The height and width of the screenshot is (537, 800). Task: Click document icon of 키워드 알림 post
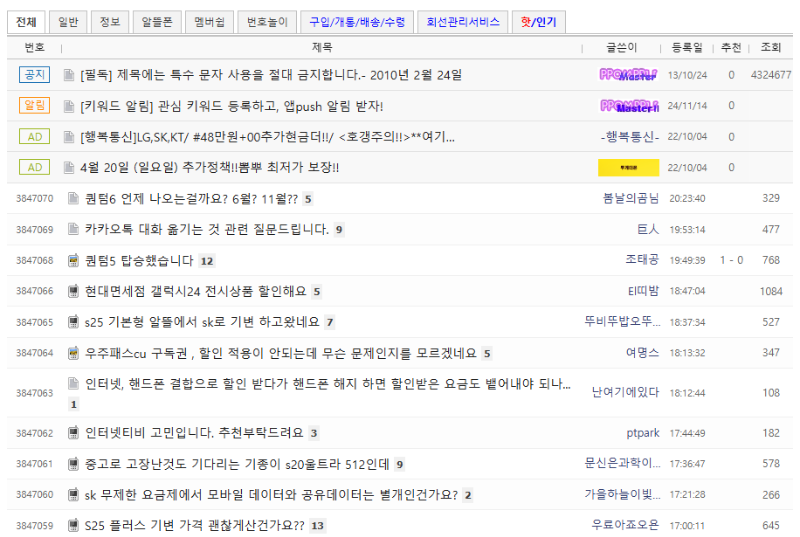click(x=69, y=106)
